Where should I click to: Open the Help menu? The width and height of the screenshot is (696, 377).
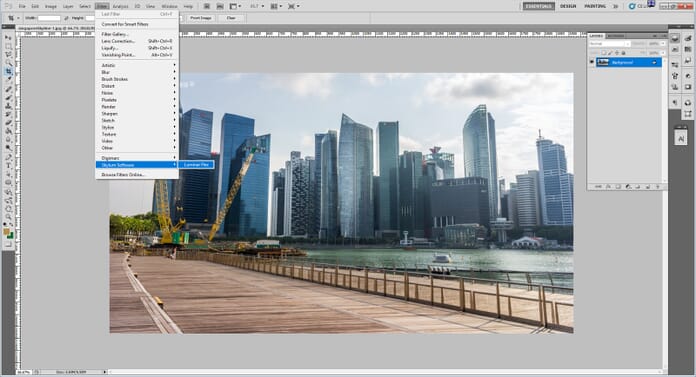pos(188,6)
